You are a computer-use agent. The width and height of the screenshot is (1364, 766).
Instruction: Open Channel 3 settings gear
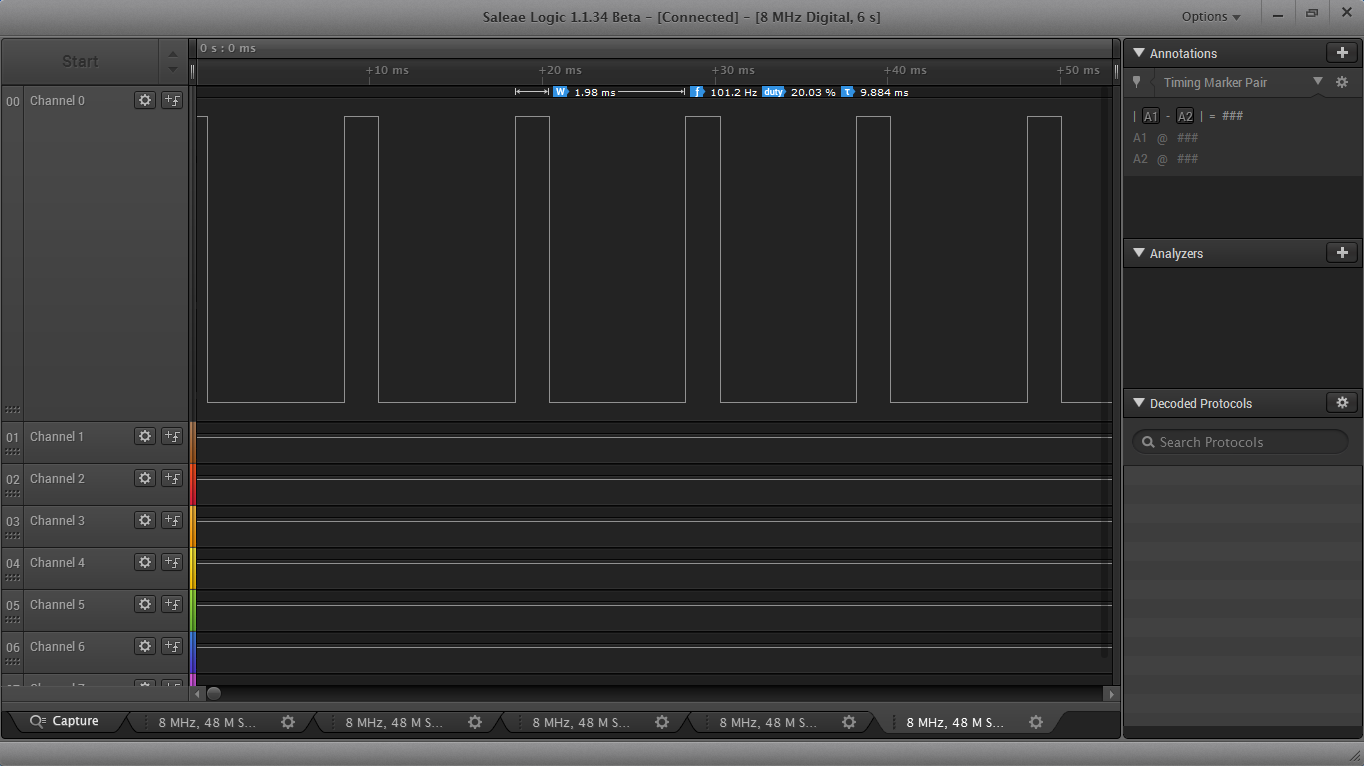coord(145,520)
